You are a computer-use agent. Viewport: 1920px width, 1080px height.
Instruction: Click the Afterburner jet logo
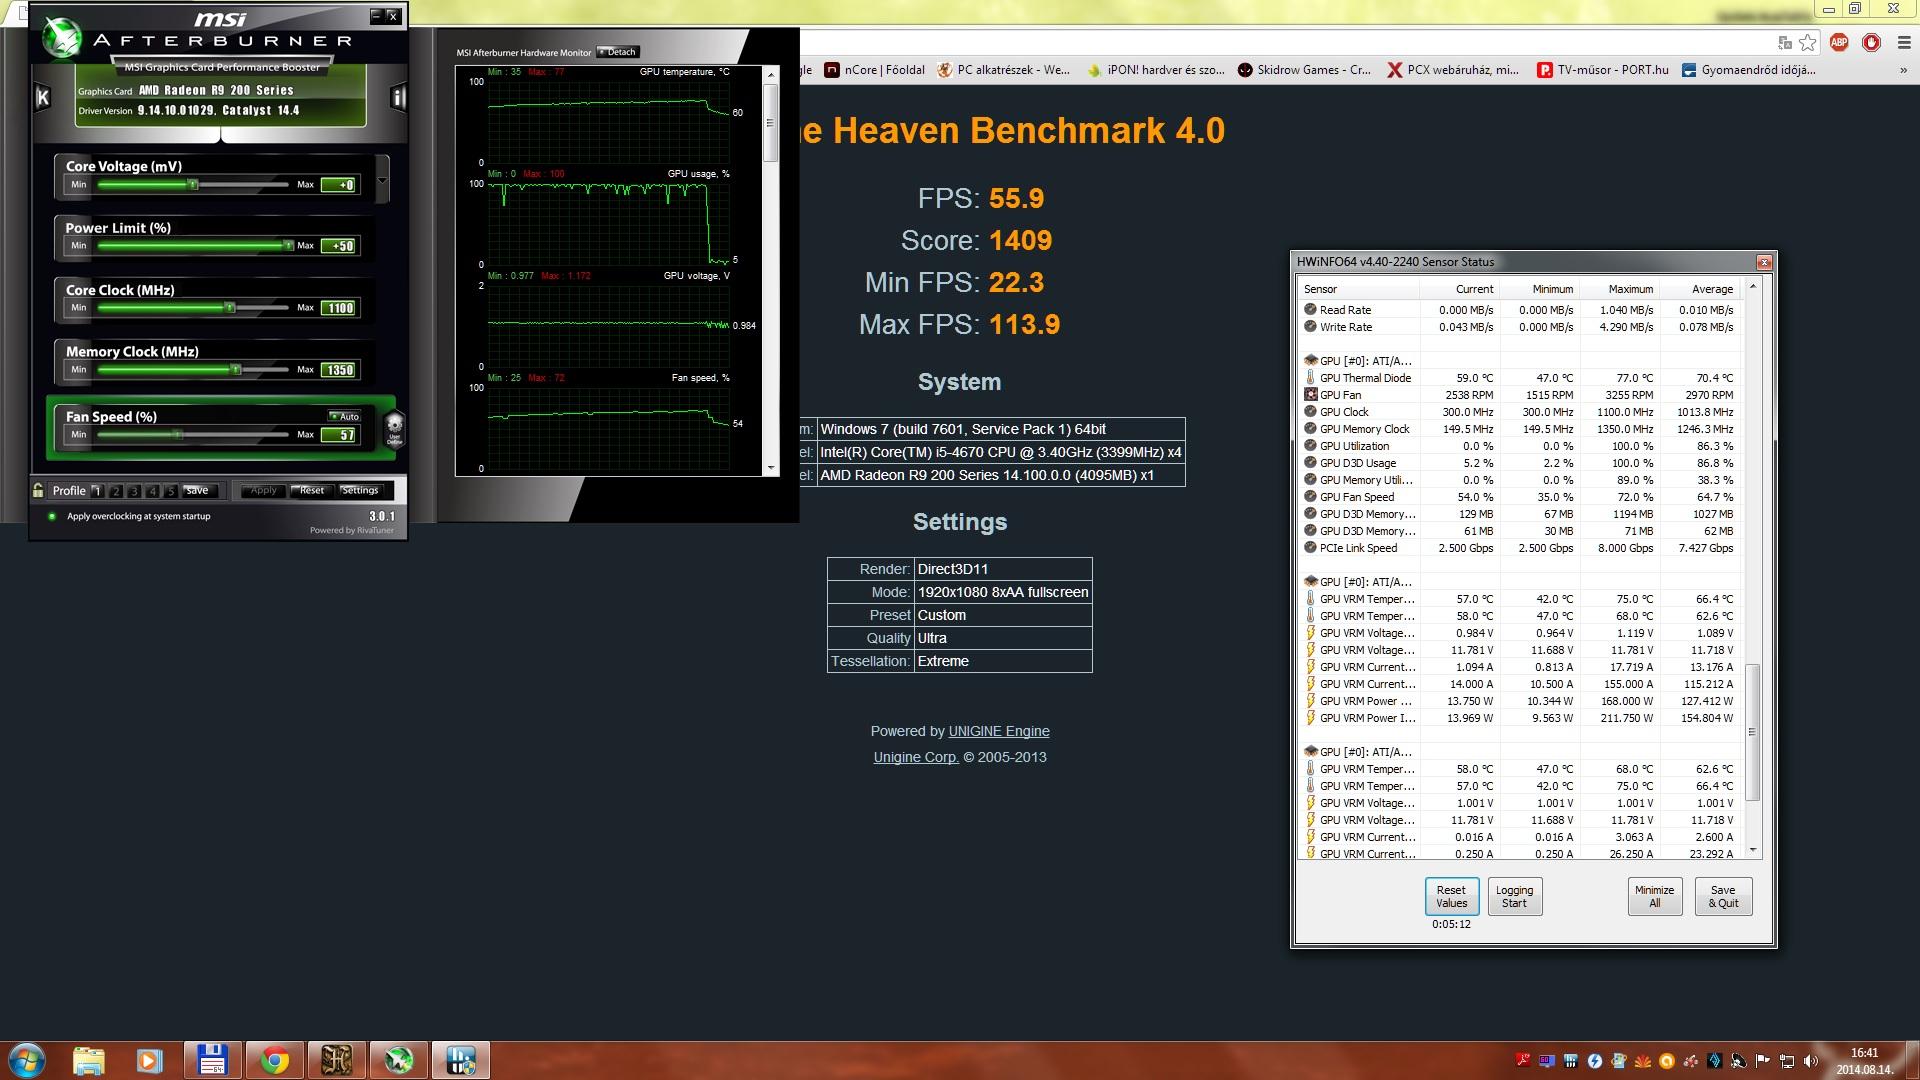pyautogui.click(x=62, y=38)
